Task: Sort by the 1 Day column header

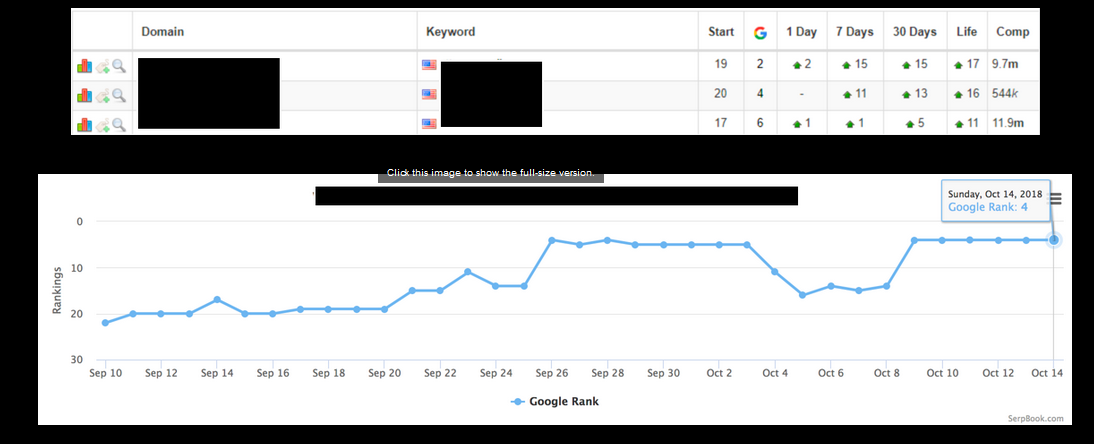Action: [801, 31]
